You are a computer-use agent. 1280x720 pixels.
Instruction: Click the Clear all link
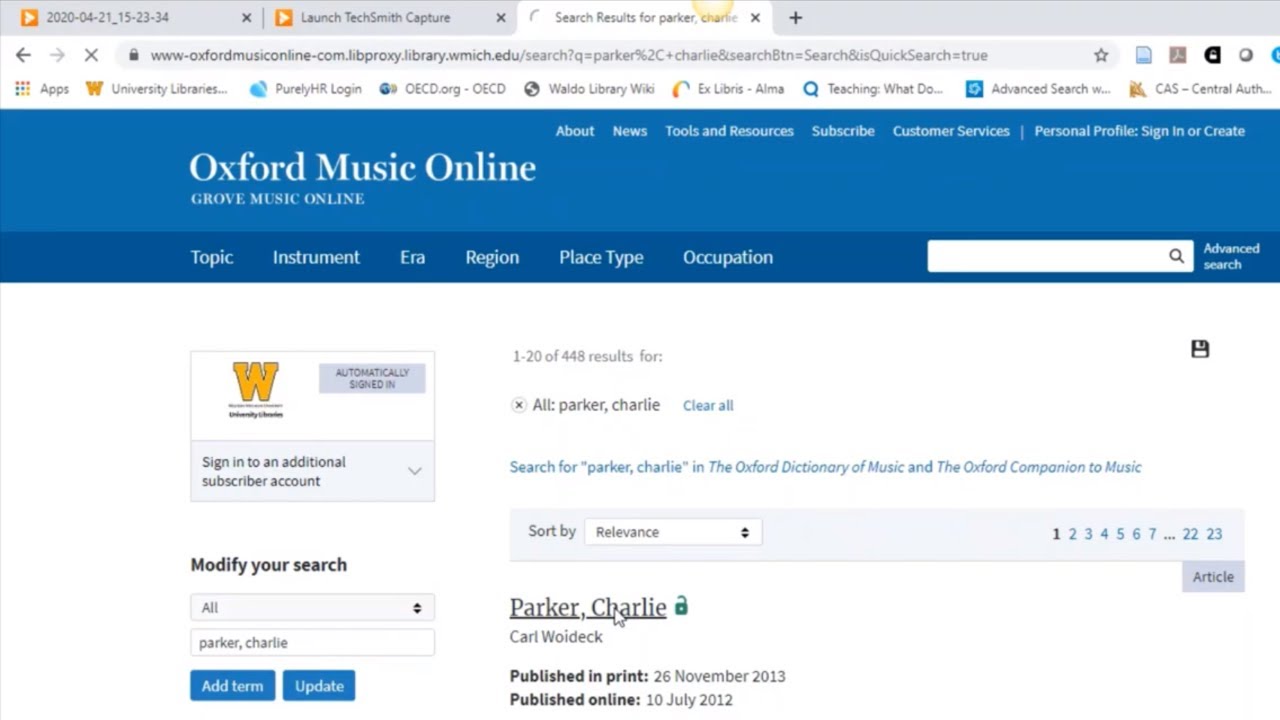pyautogui.click(x=708, y=405)
